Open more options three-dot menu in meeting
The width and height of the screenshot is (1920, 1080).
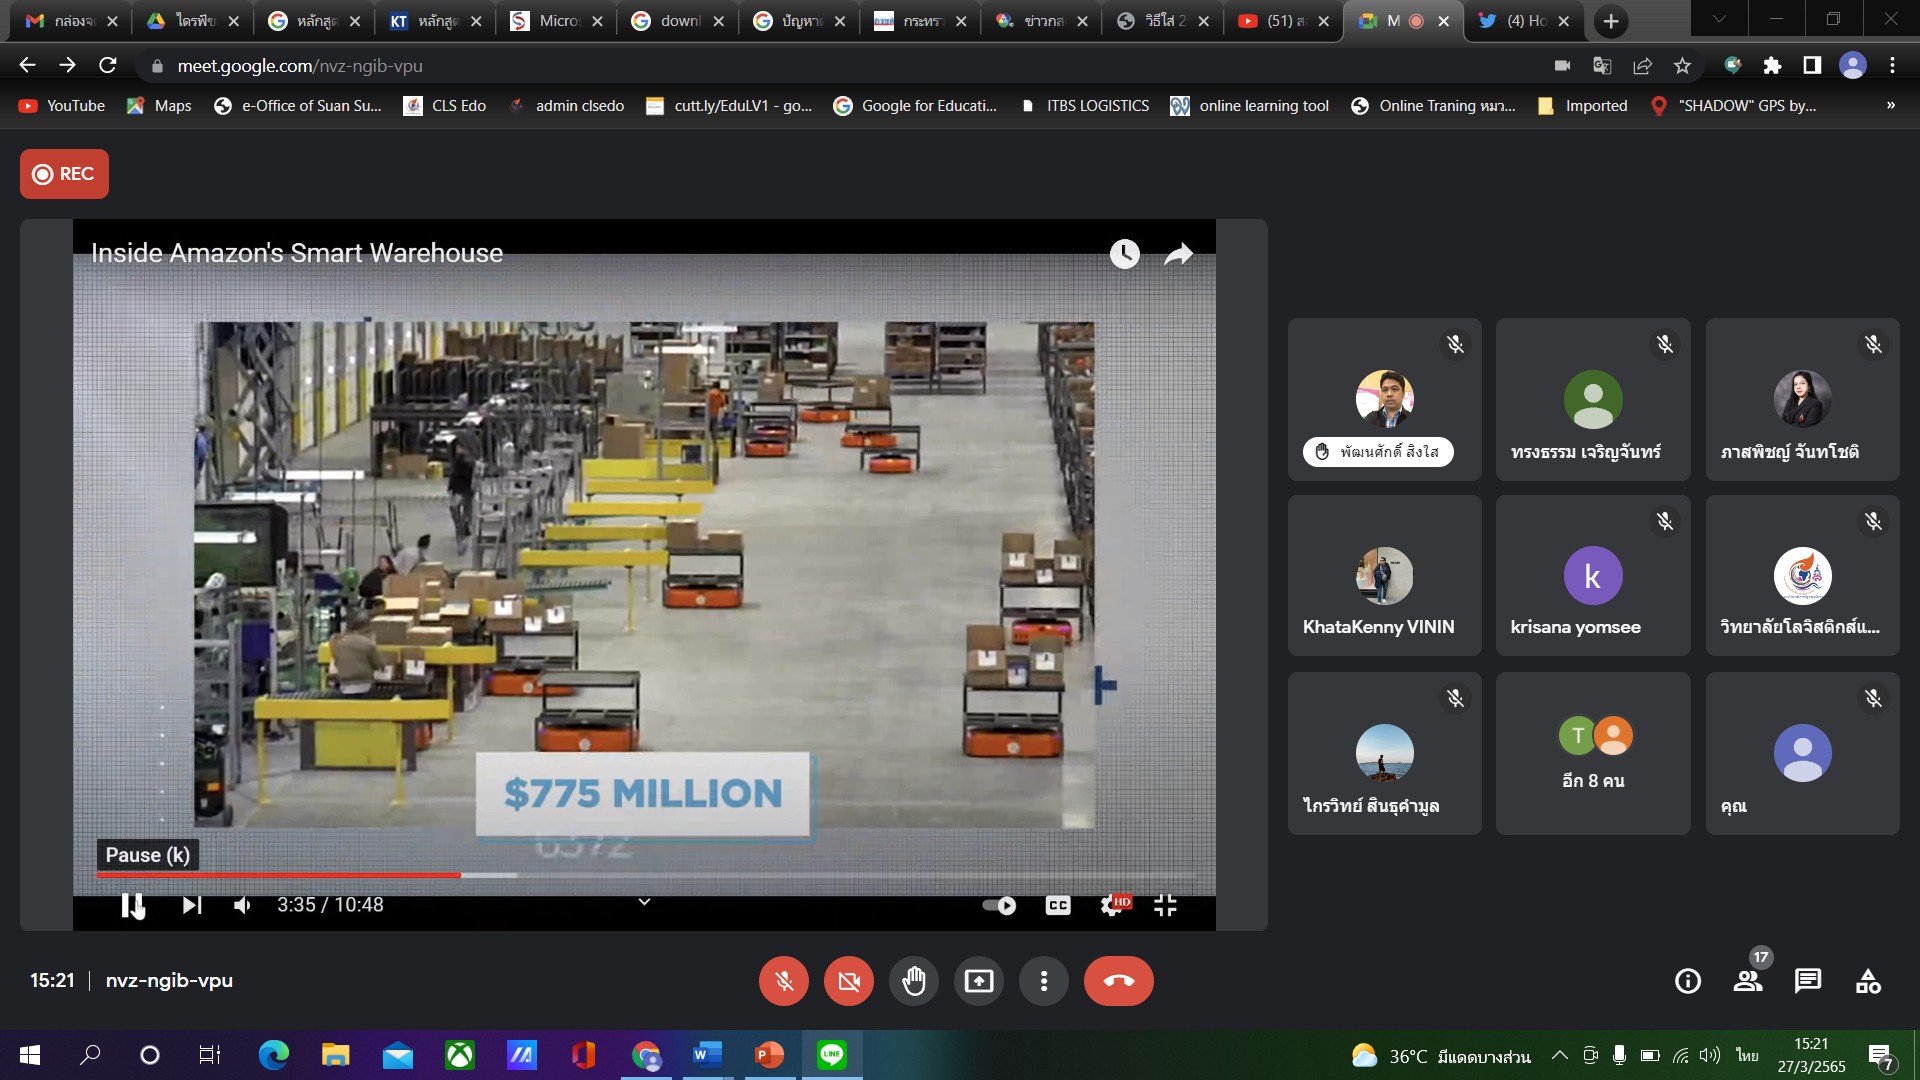click(x=1043, y=981)
